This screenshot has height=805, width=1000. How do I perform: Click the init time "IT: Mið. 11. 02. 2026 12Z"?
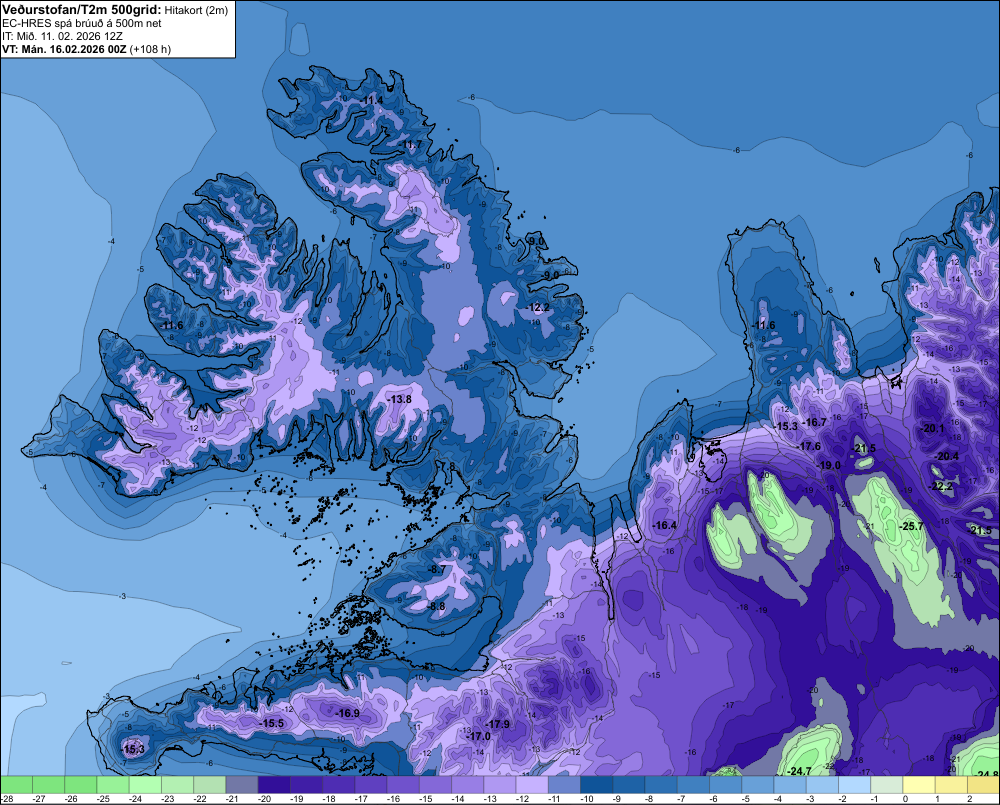pyautogui.click(x=62, y=36)
